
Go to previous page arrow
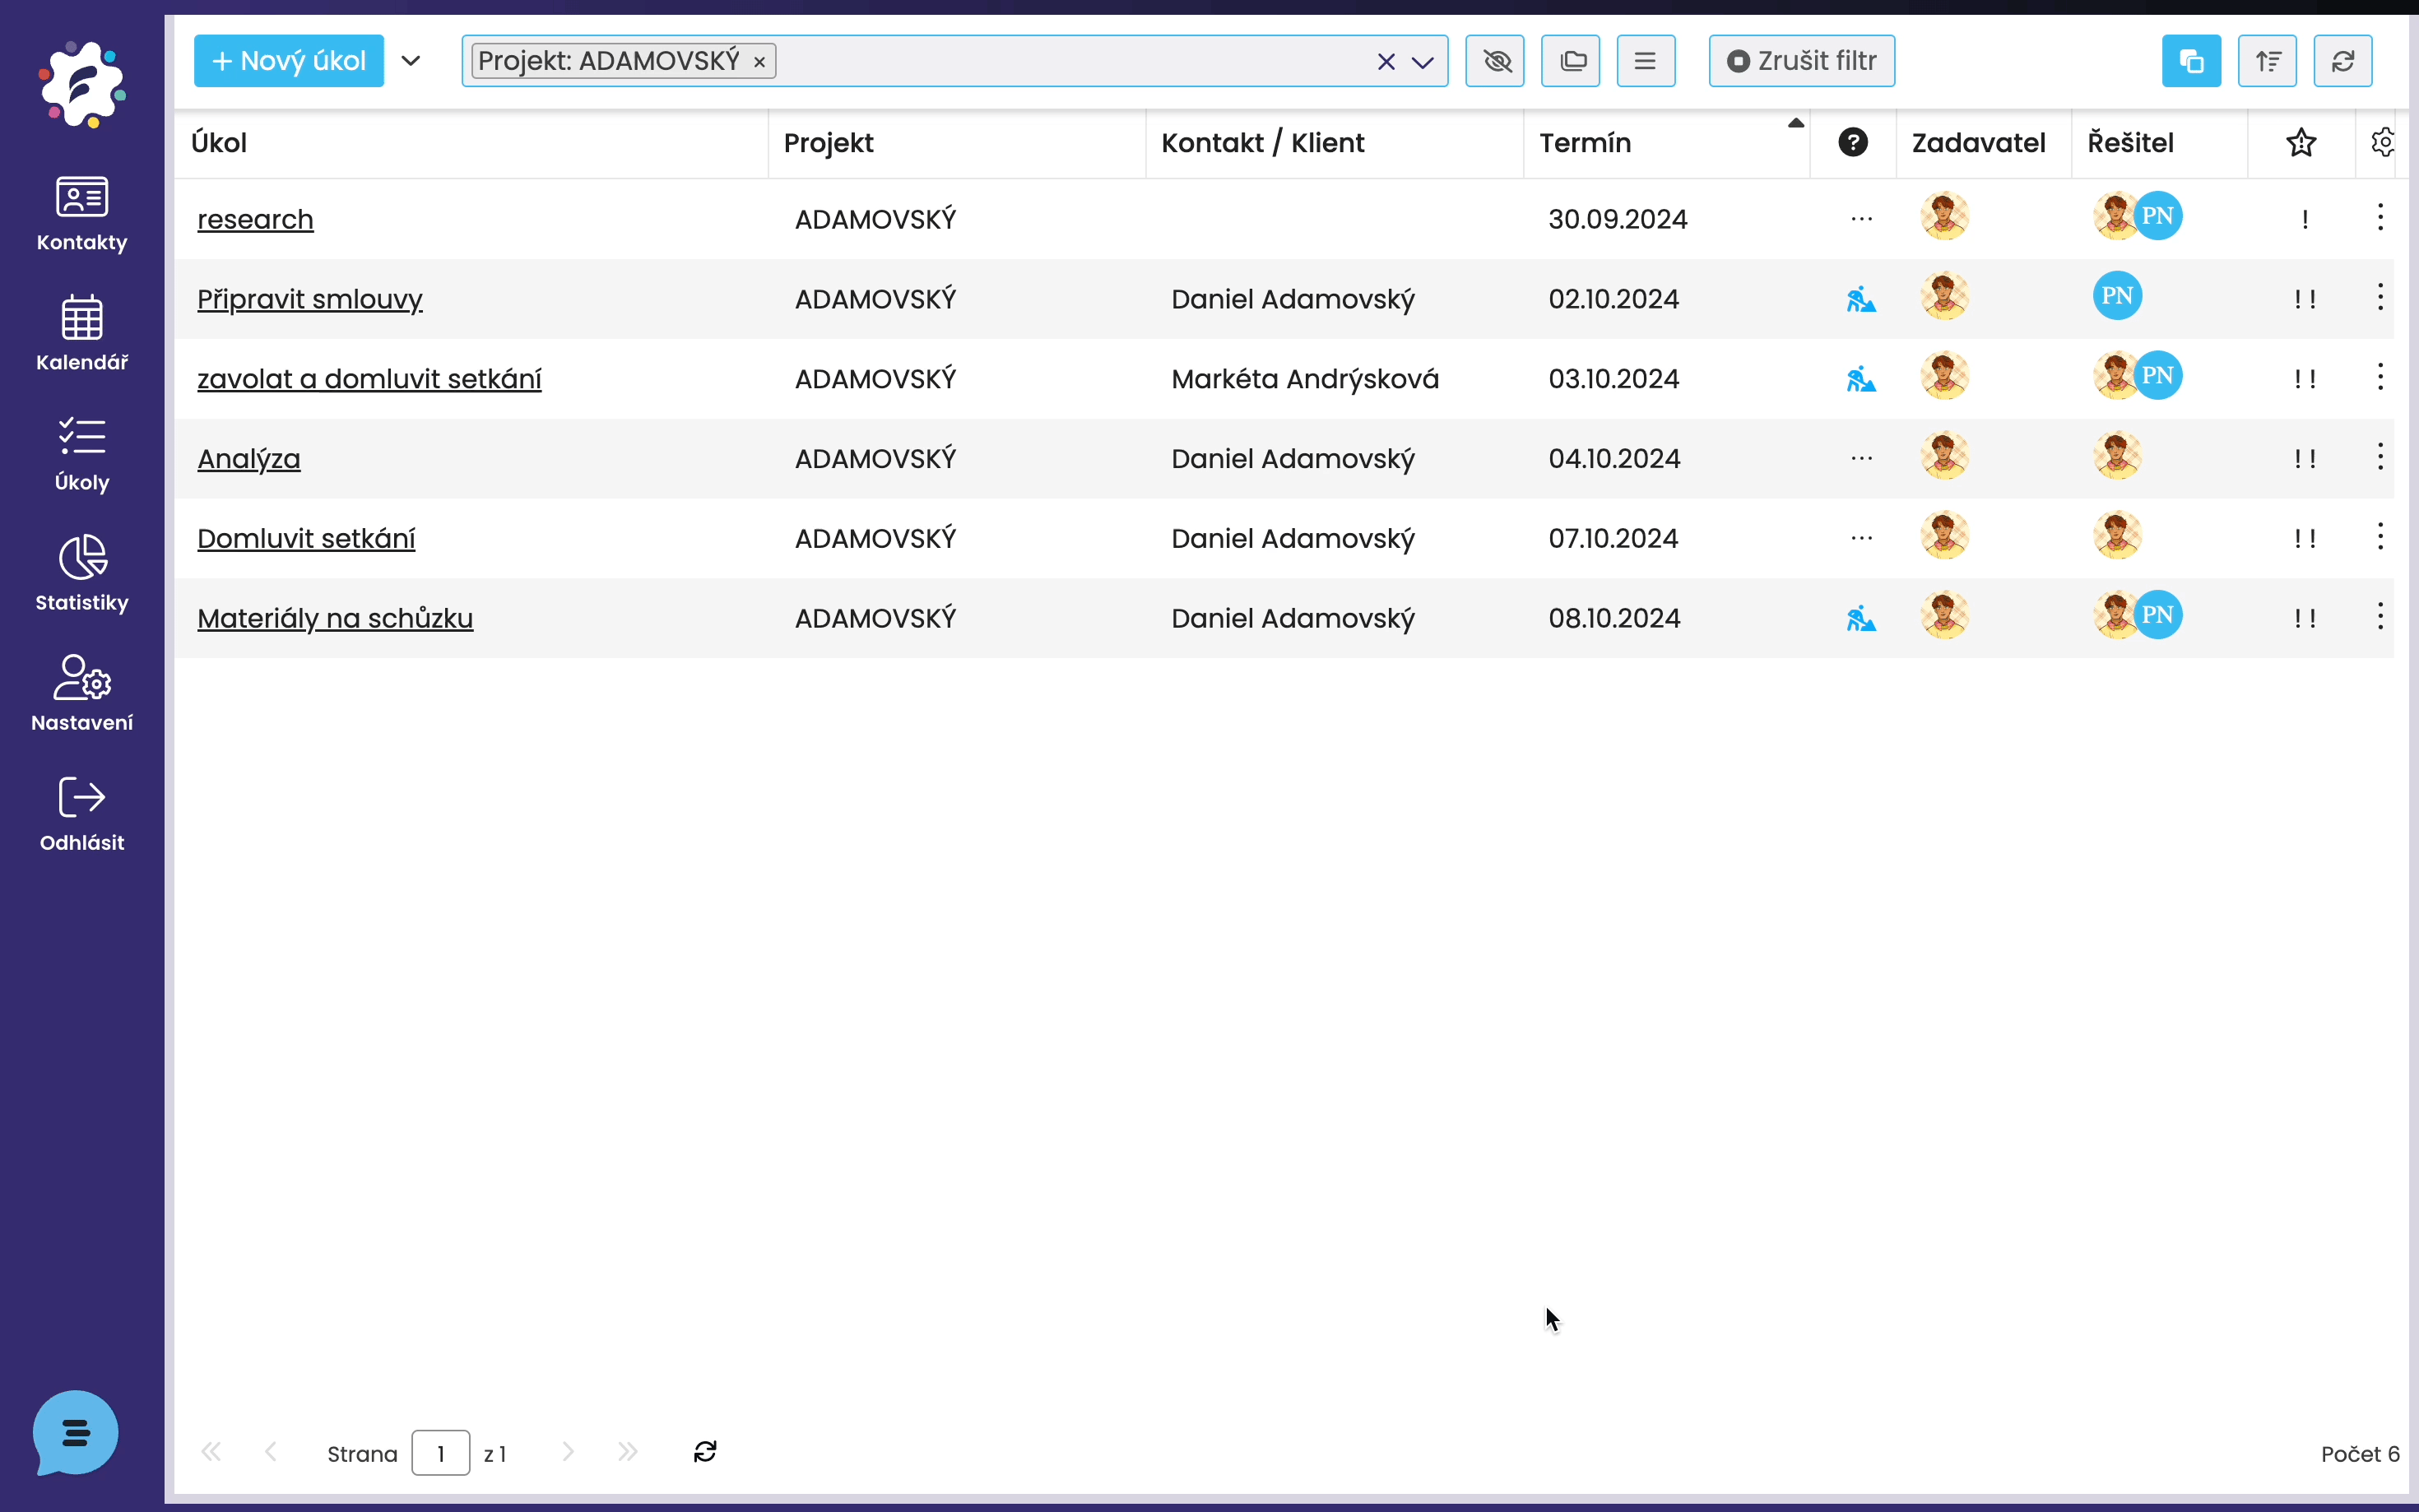pos(270,1452)
